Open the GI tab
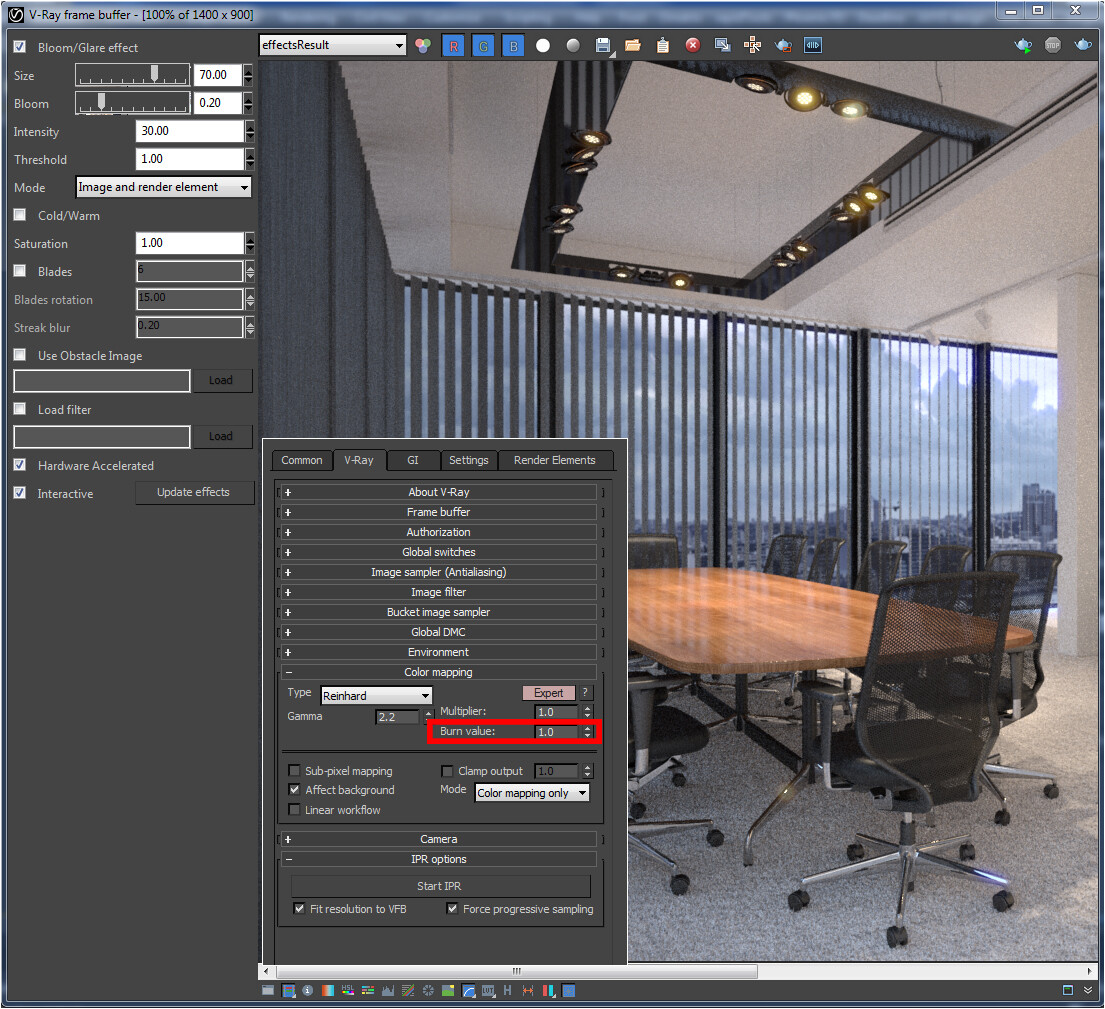Viewport: 1105px width, 1009px height. click(413, 460)
